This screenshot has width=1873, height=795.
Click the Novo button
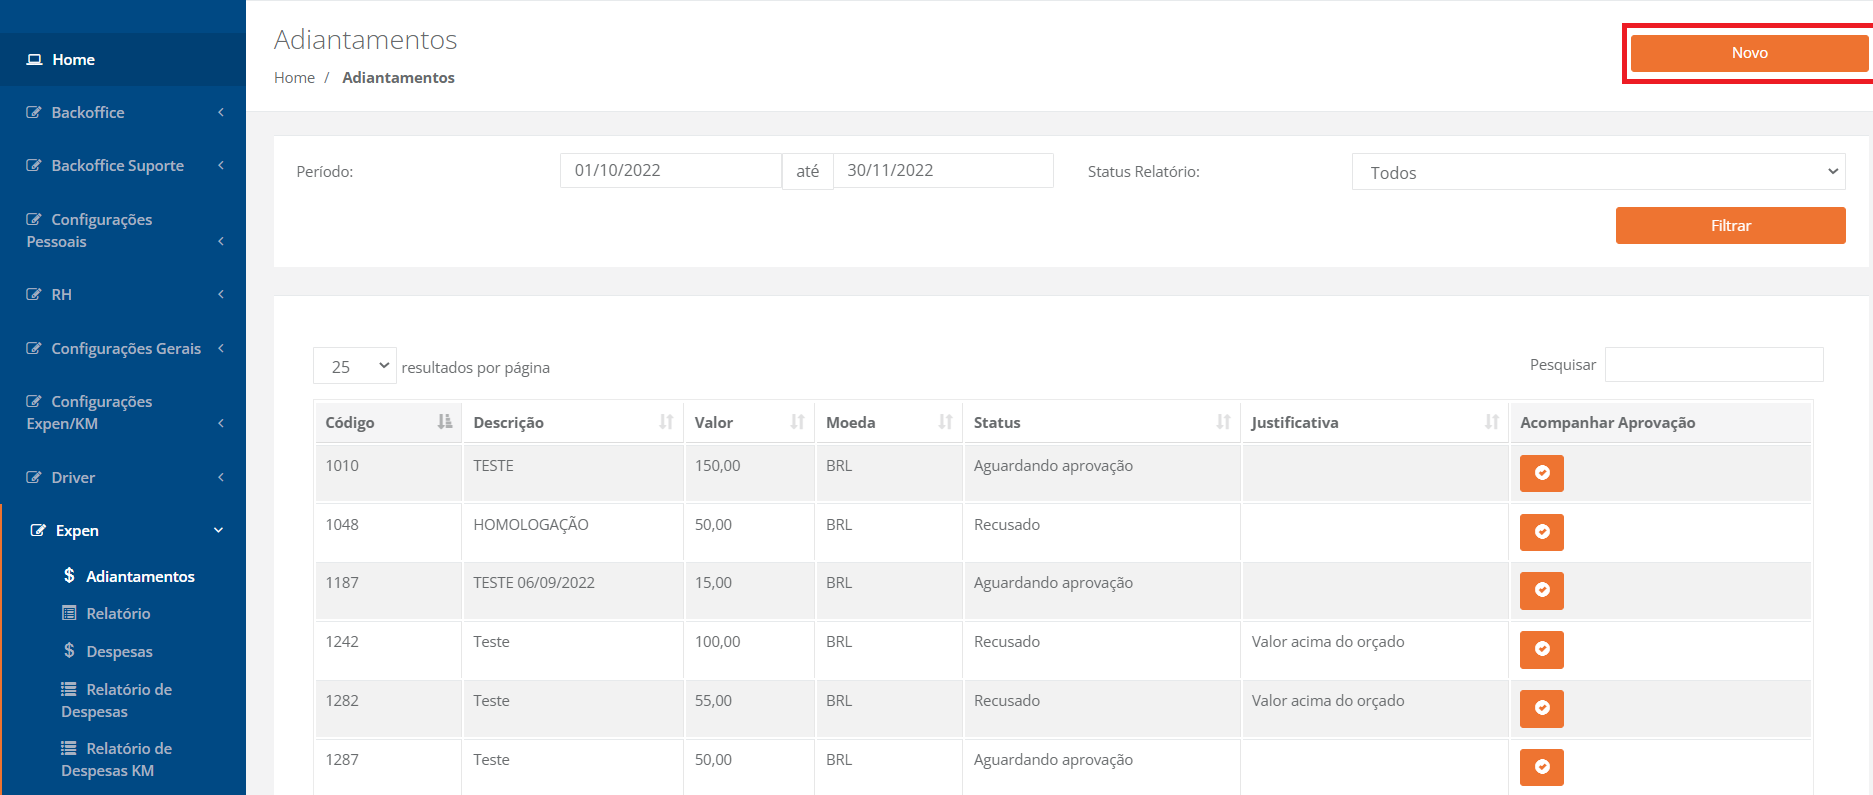point(1749,53)
